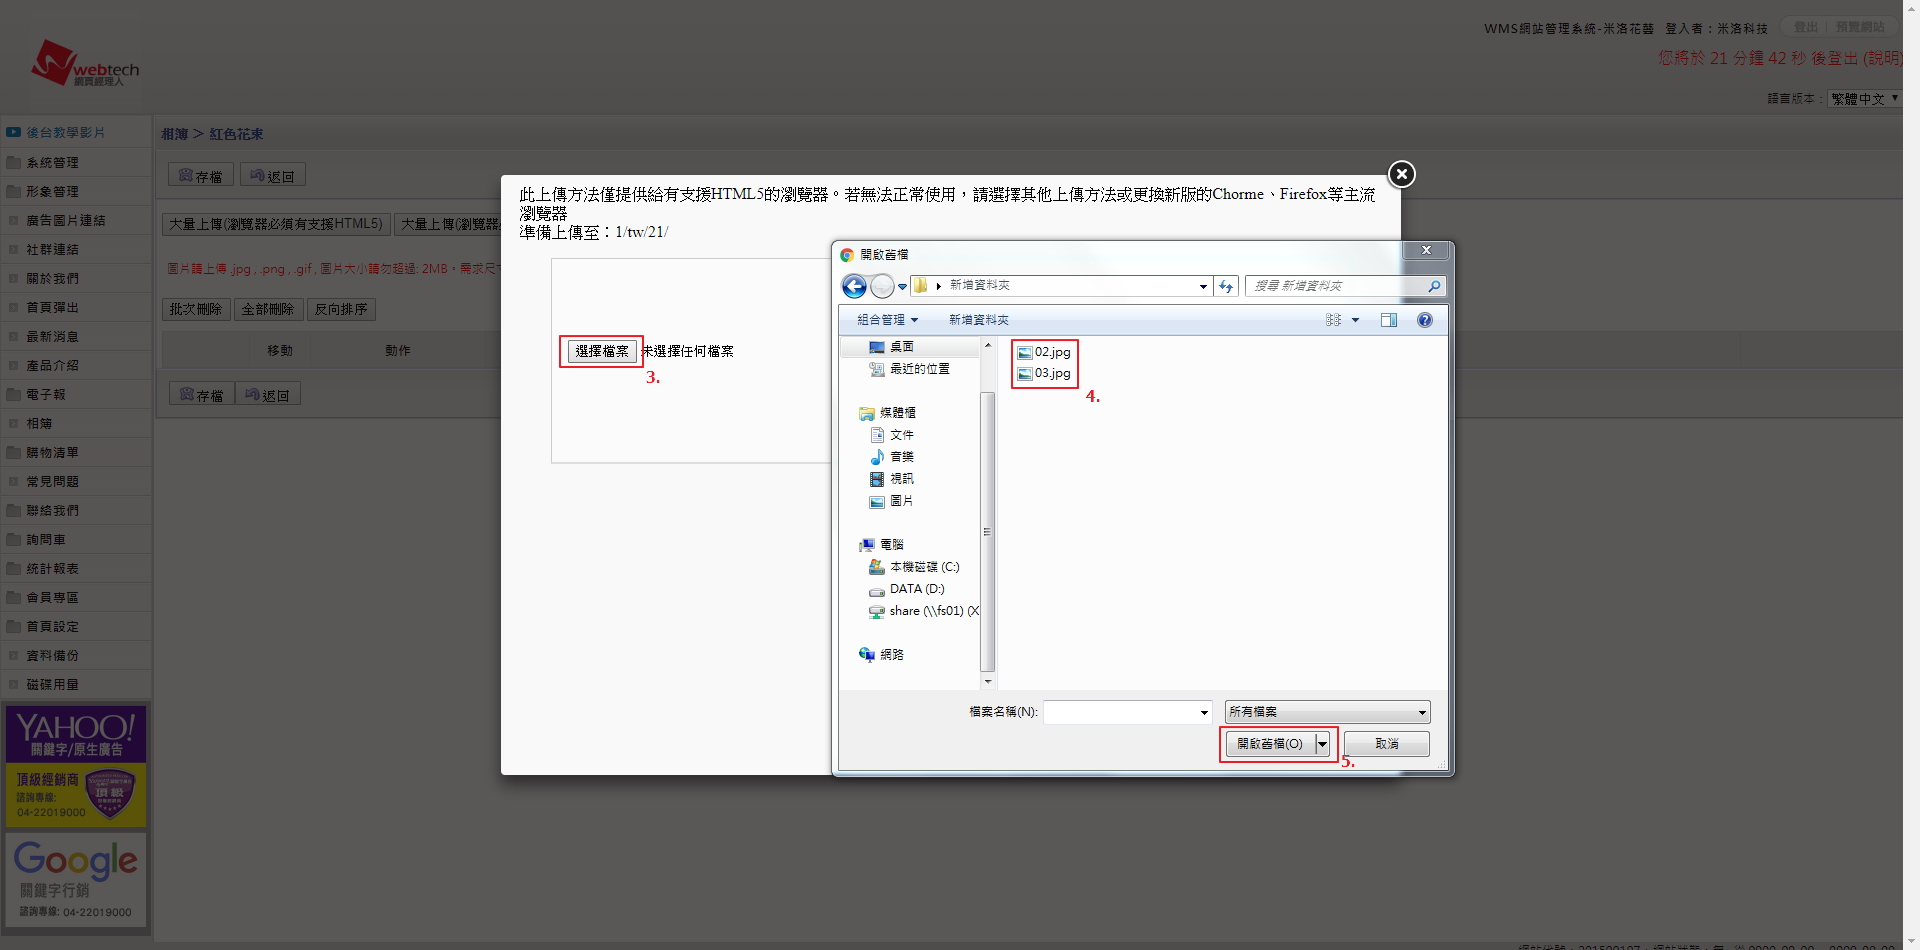Screen dimensions: 1920x950
Task: Click the 開啟舊檔(O) button
Action: tap(1269, 744)
